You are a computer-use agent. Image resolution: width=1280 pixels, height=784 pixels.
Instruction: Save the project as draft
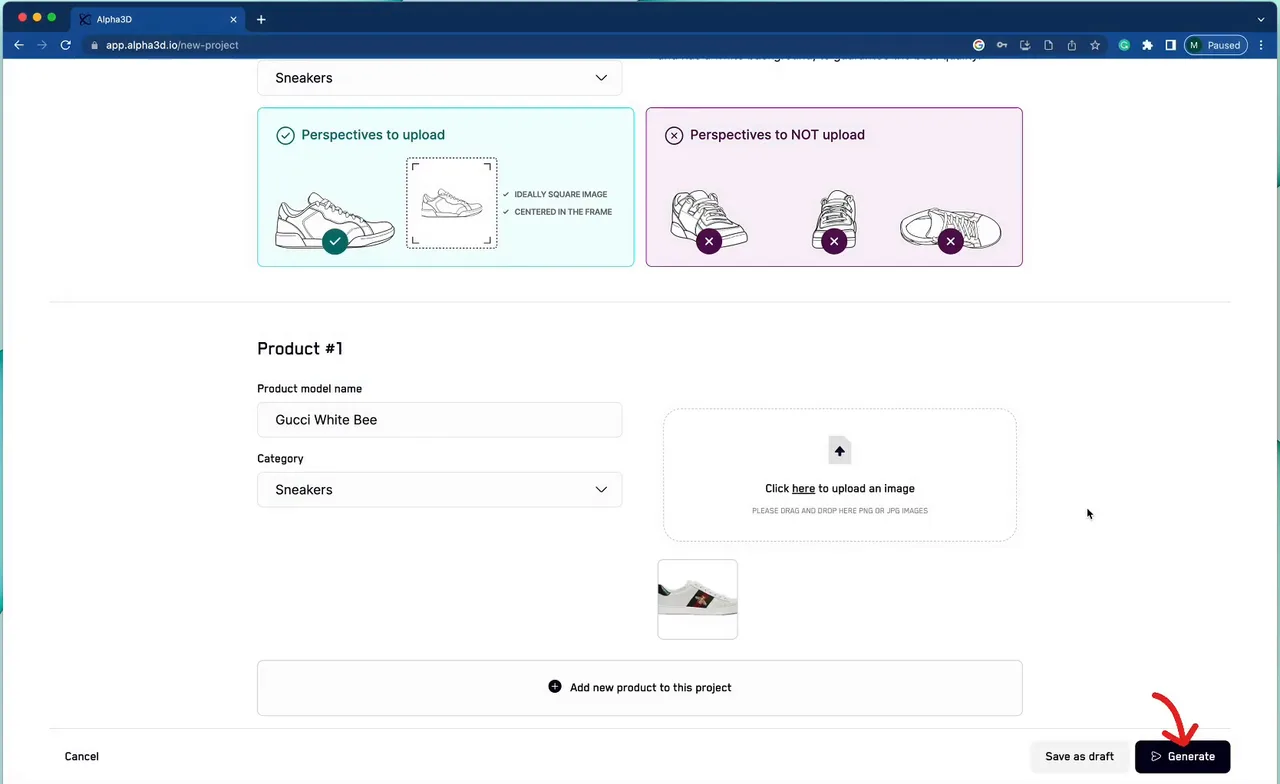1079,757
